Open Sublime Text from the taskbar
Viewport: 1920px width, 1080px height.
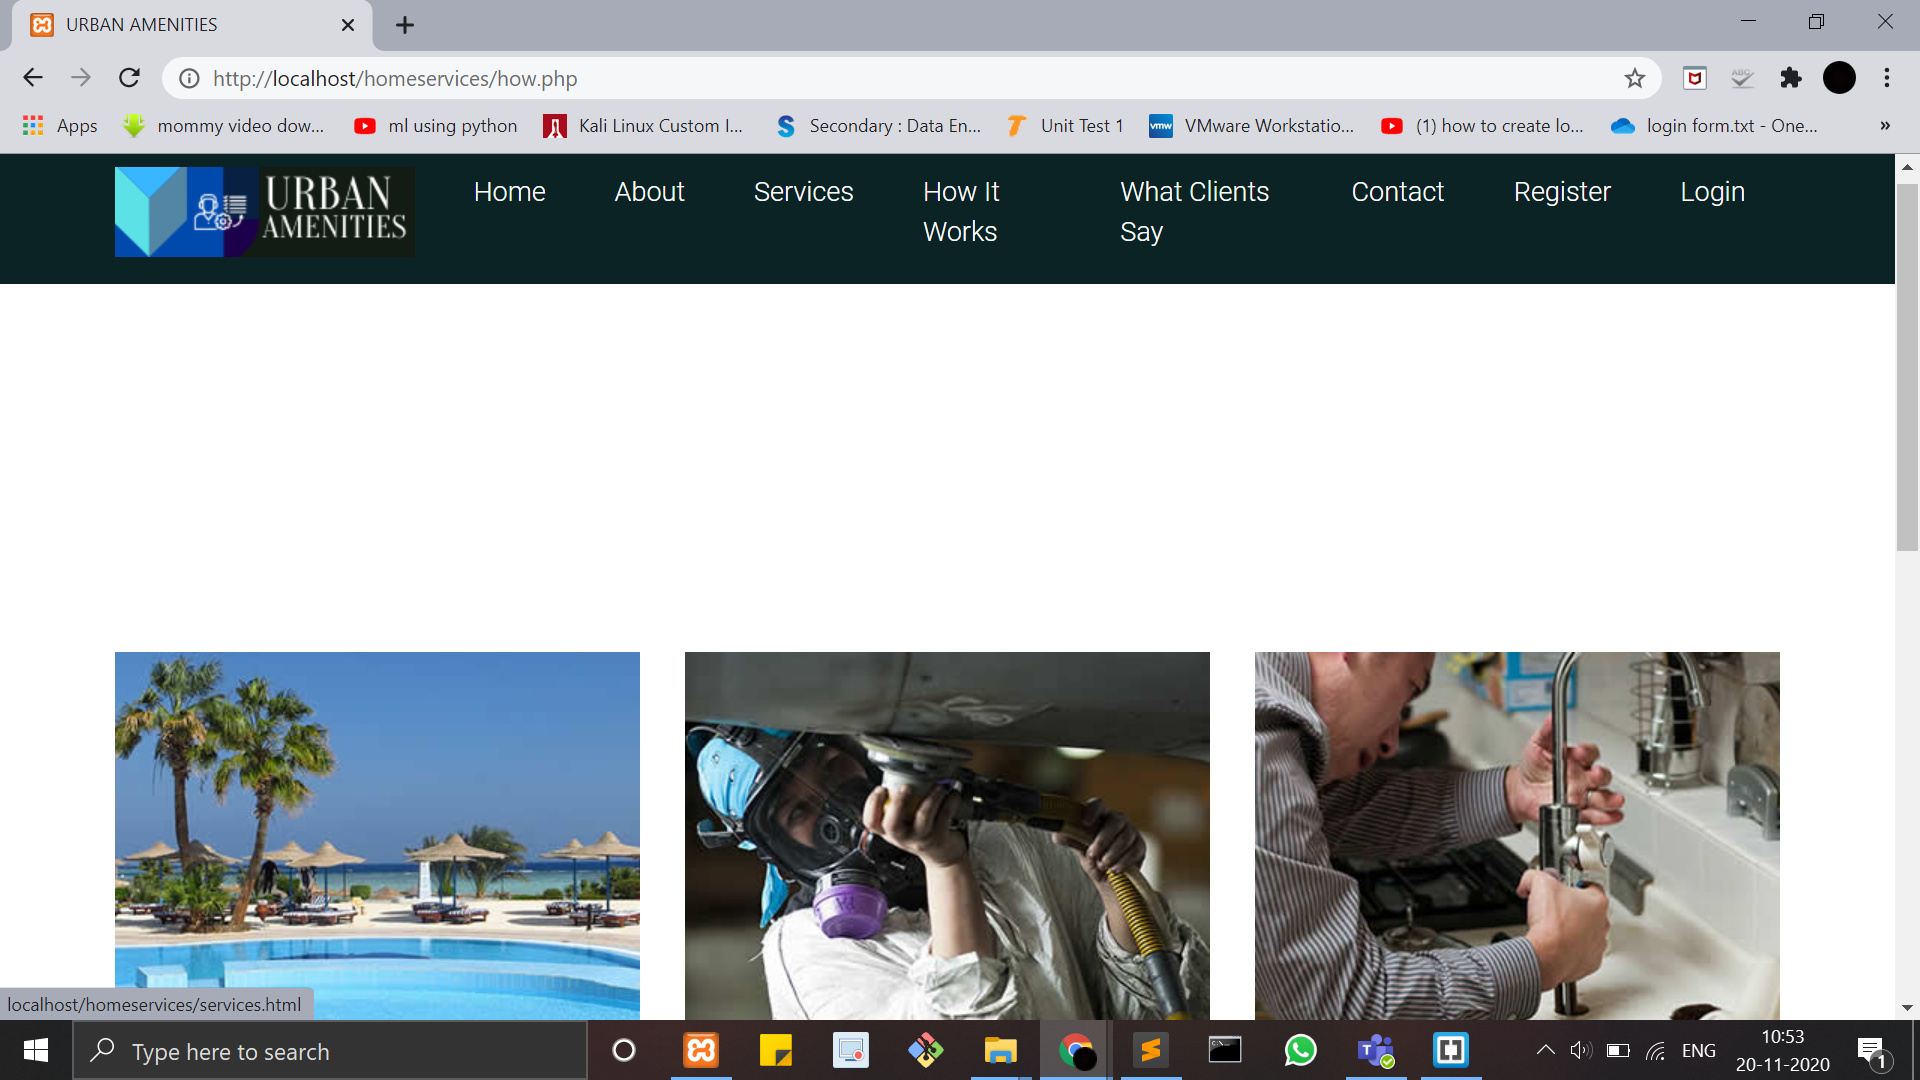[1151, 1051]
